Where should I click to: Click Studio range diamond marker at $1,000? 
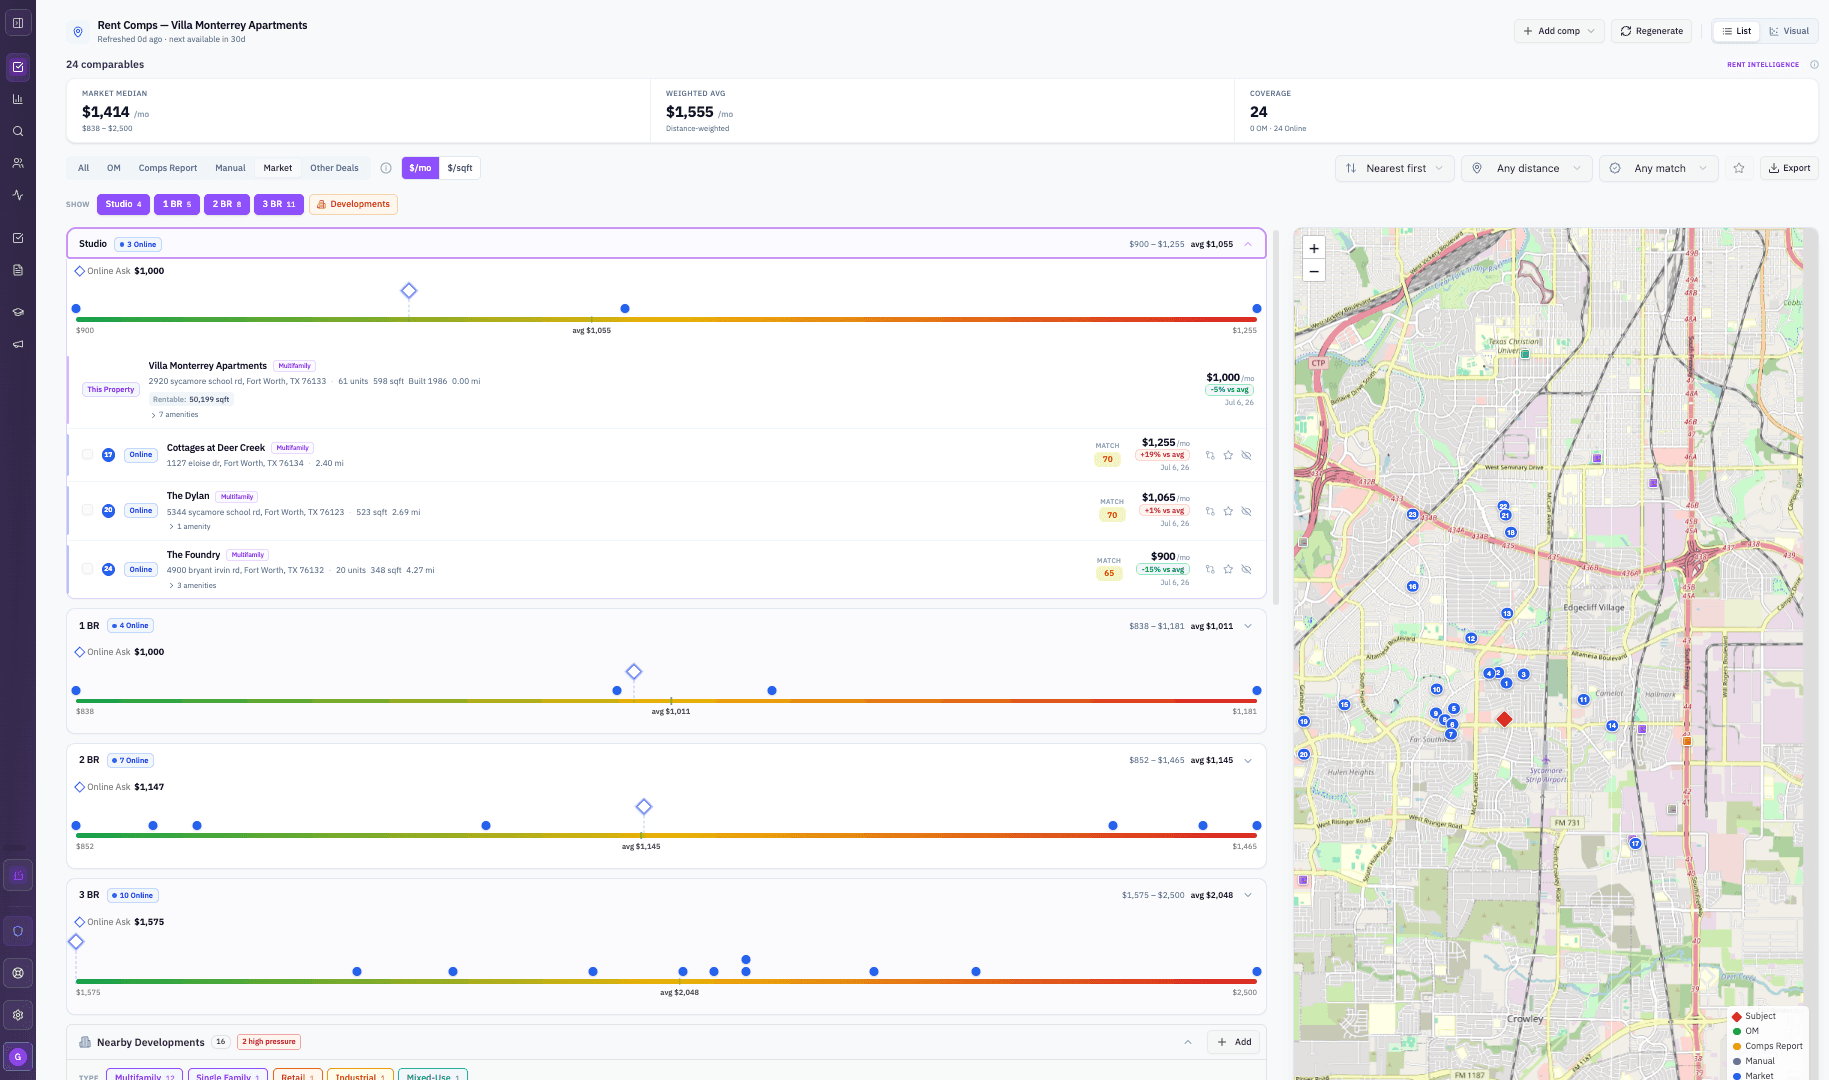tap(409, 291)
